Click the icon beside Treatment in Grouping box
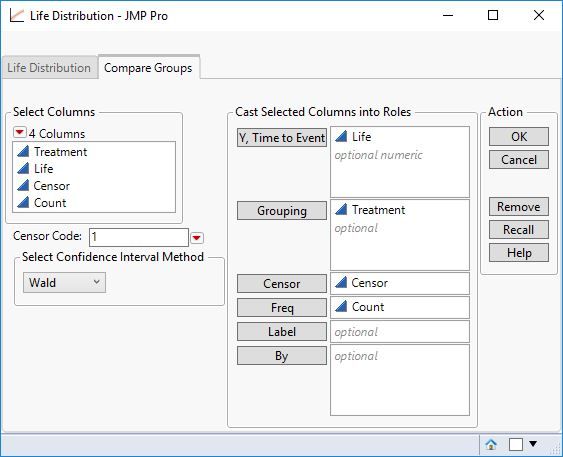563x457 pixels. [341, 209]
